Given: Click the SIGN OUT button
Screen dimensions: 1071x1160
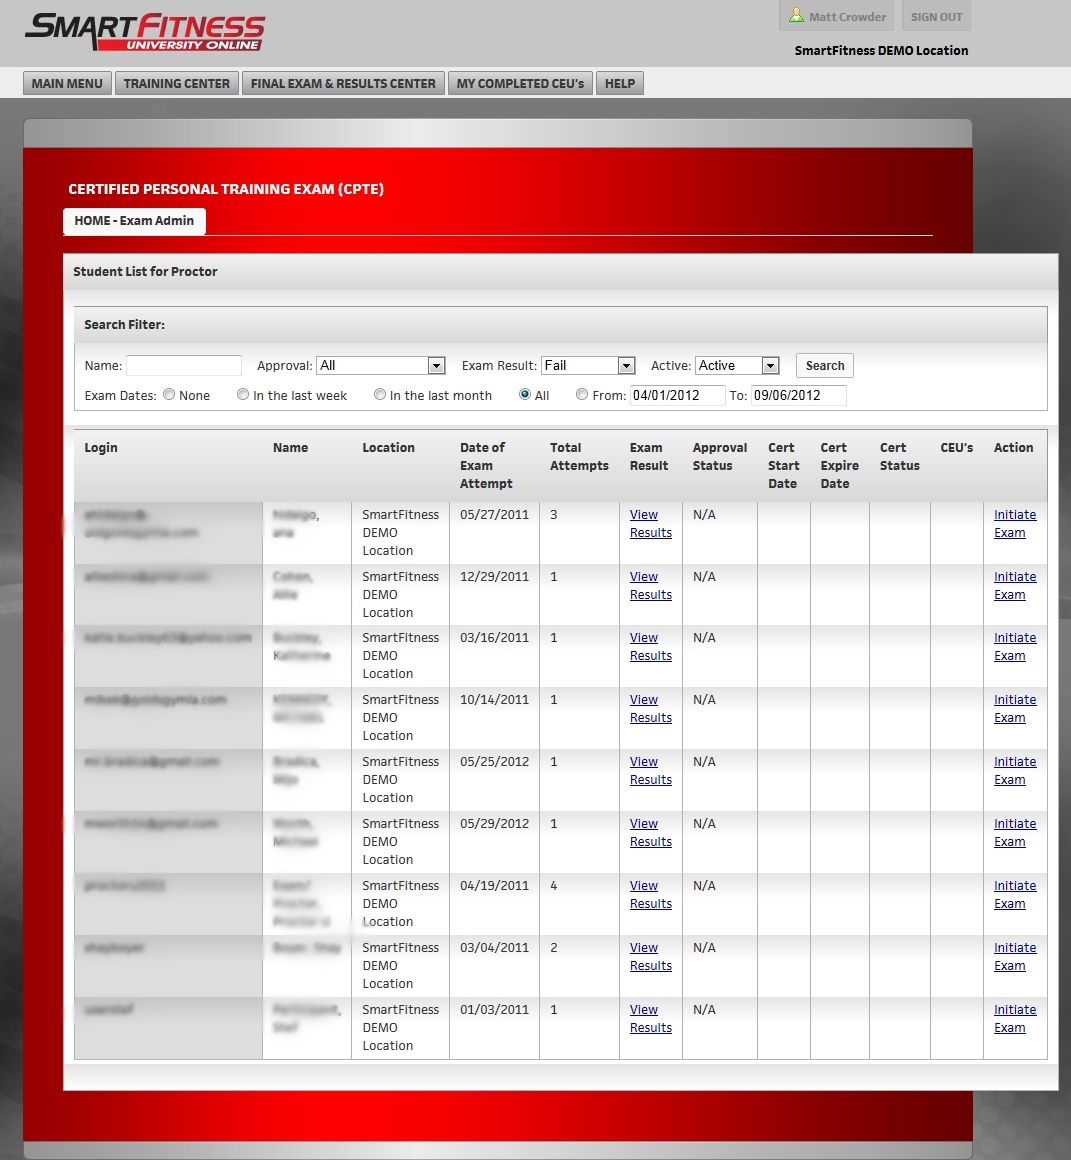Looking at the screenshot, I should pos(936,16).
